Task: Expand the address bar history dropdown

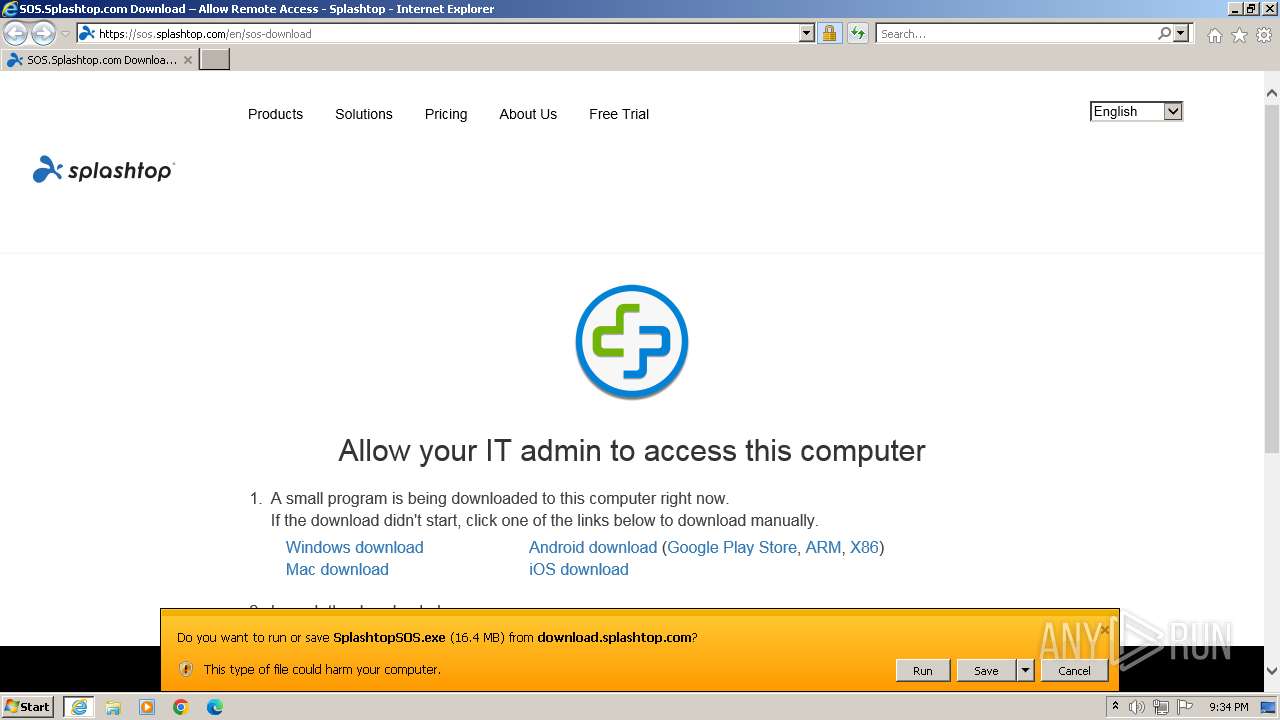Action: [807, 33]
